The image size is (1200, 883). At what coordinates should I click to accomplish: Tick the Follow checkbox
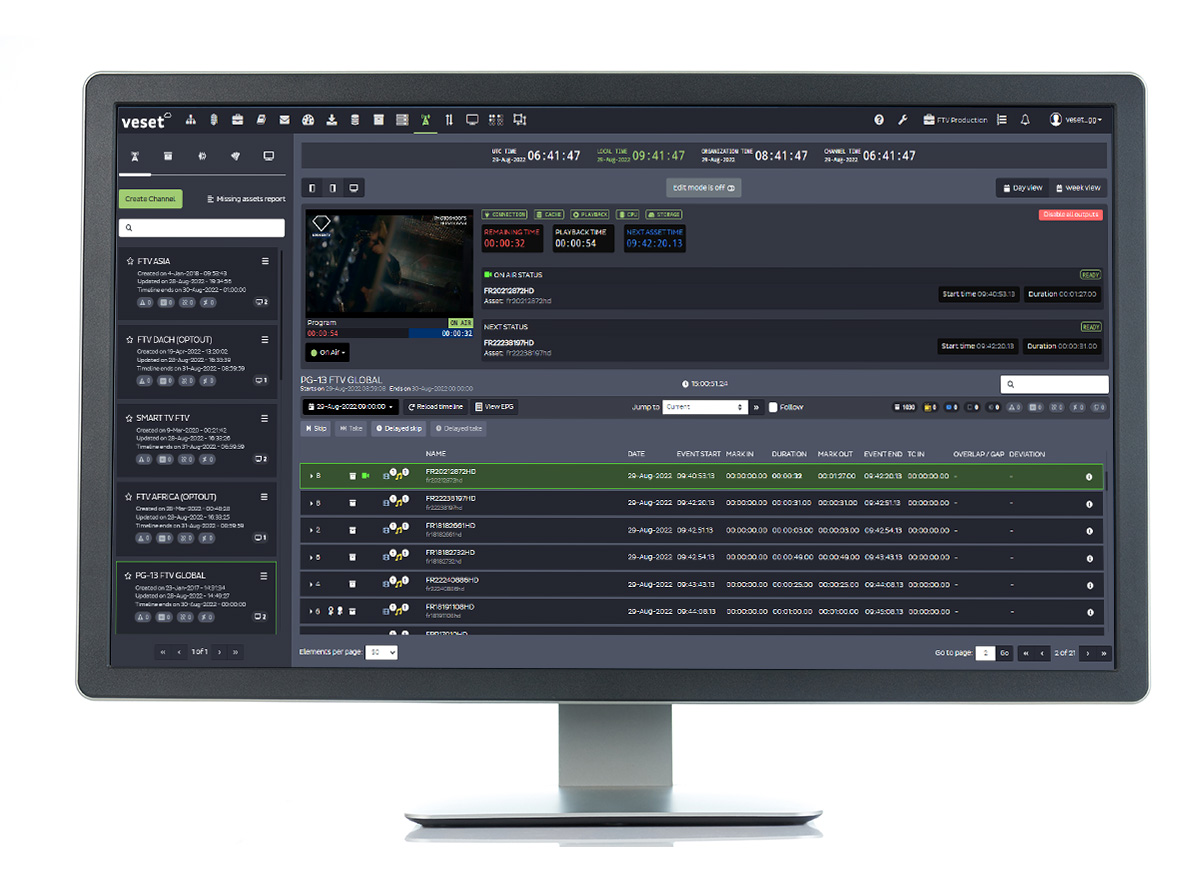coord(773,408)
